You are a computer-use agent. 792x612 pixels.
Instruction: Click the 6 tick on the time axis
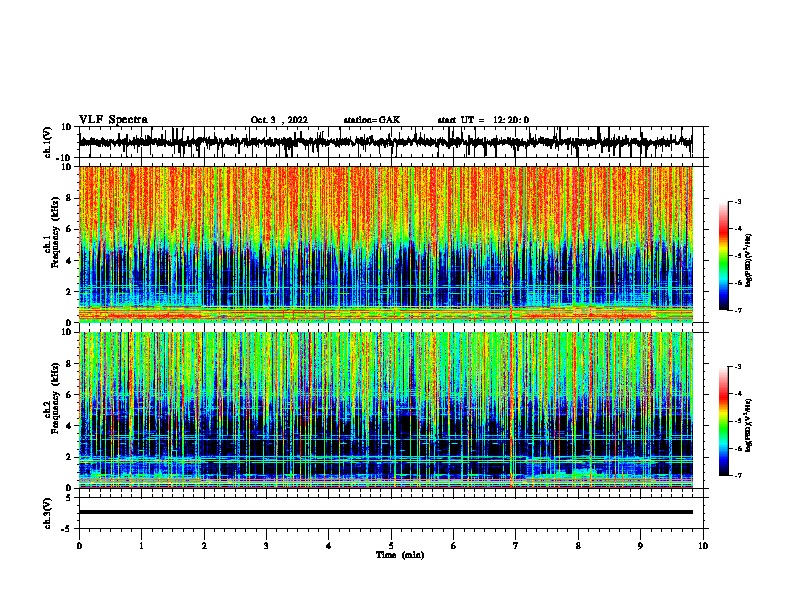click(x=454, y=546)
